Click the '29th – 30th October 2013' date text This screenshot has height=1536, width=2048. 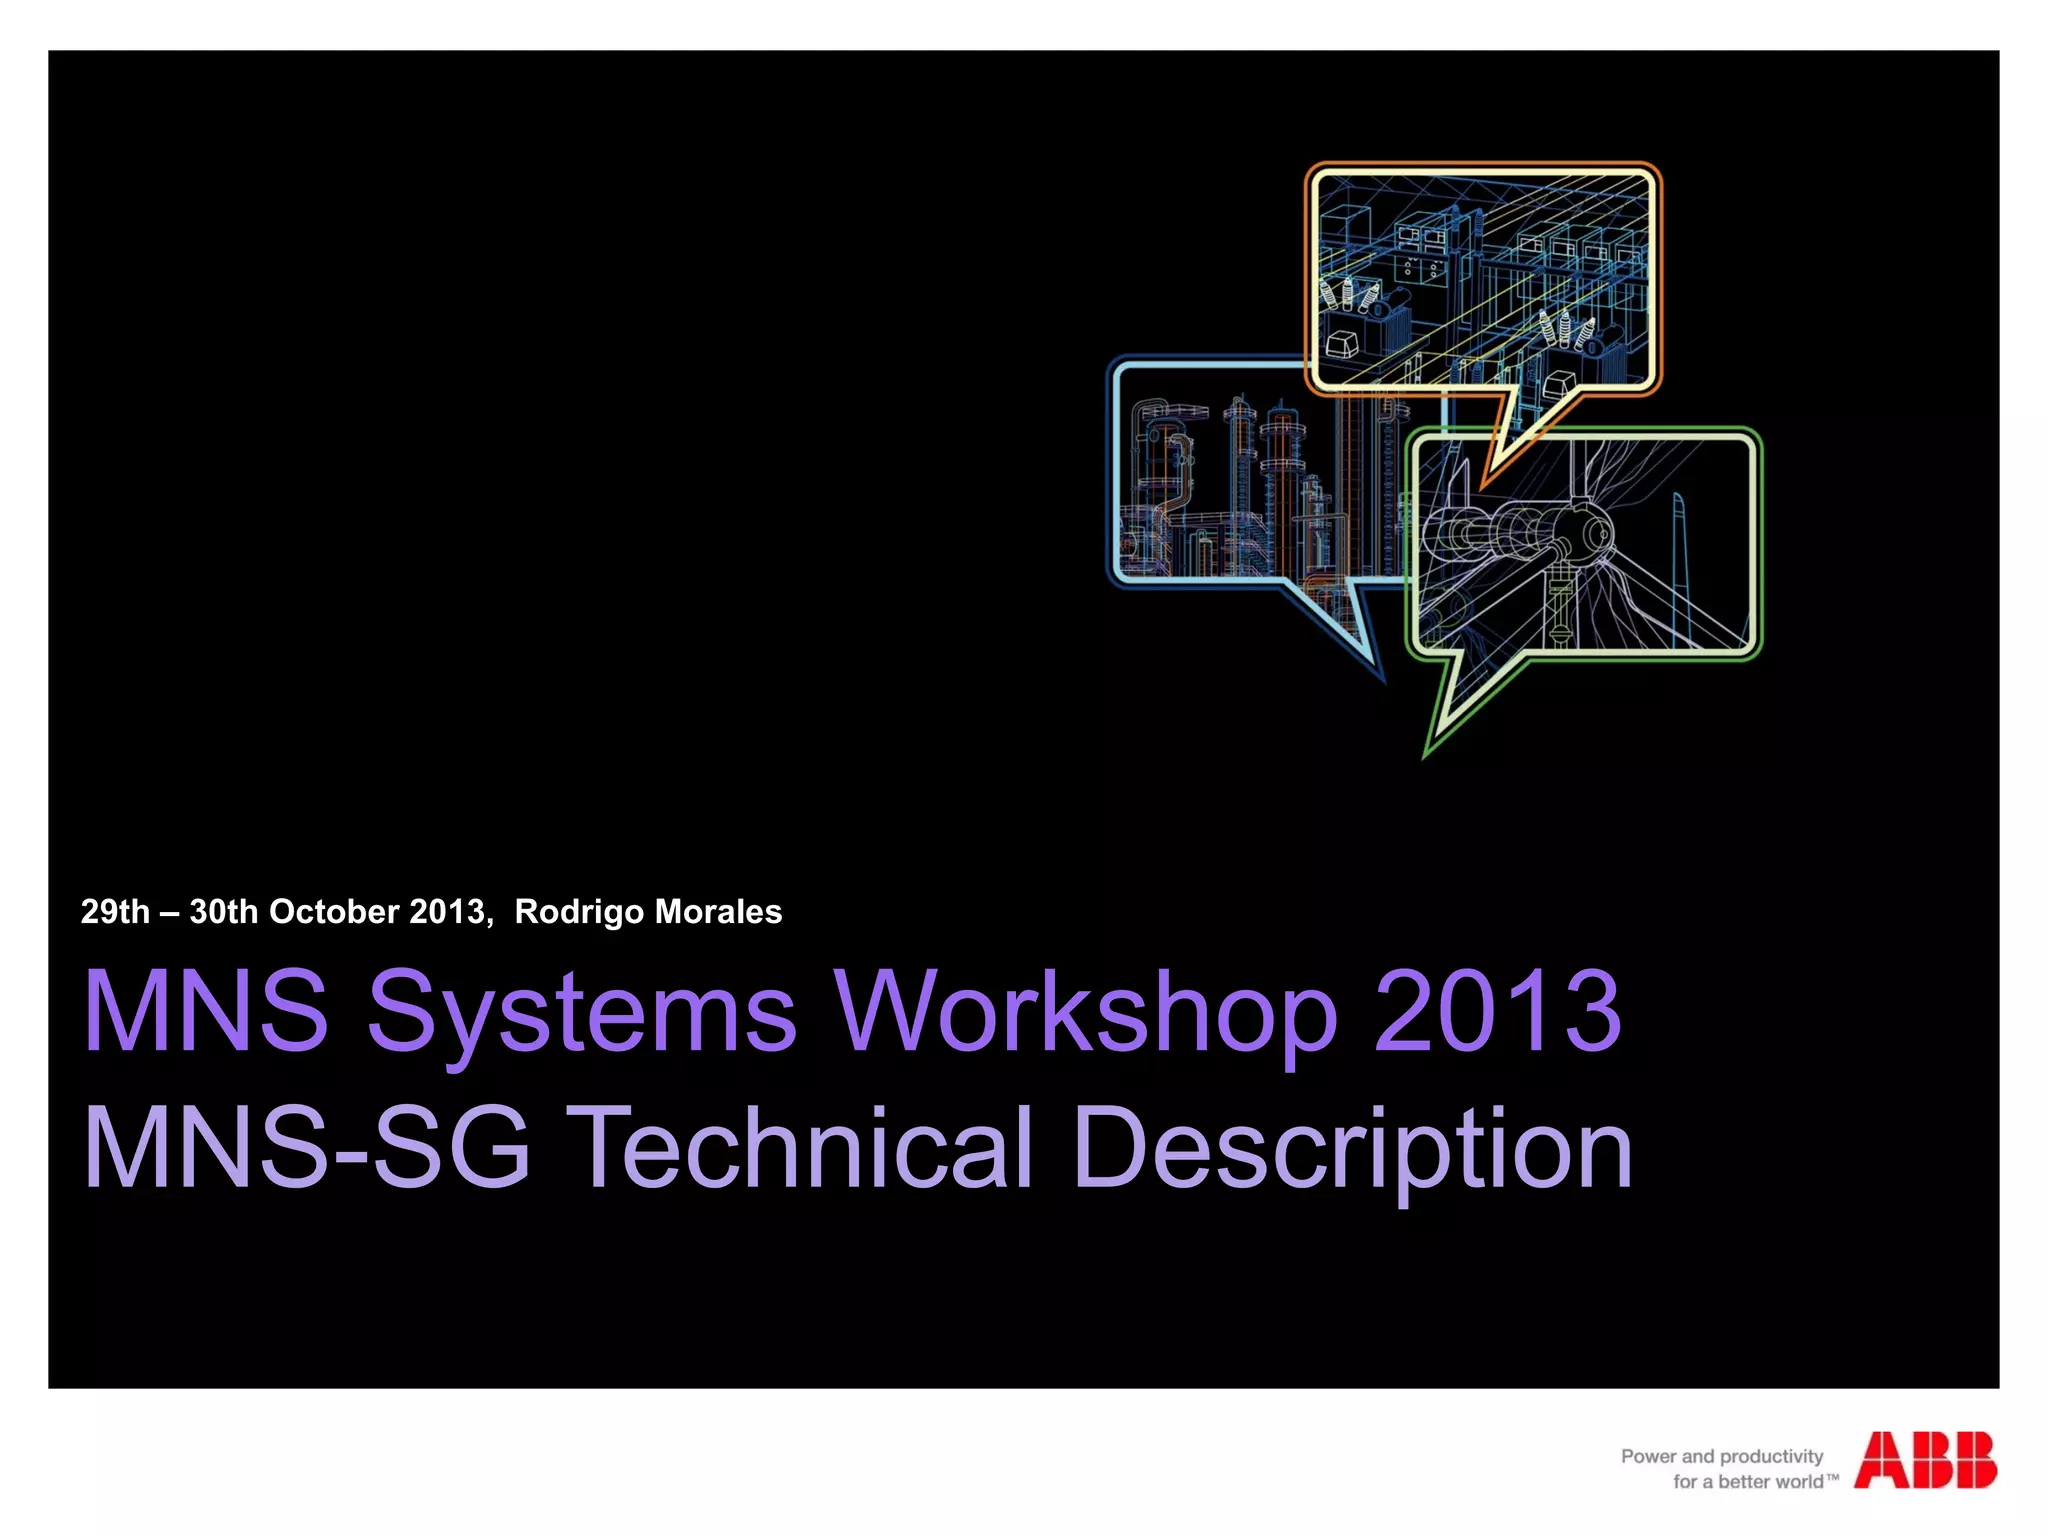click(x=285, y=912)
